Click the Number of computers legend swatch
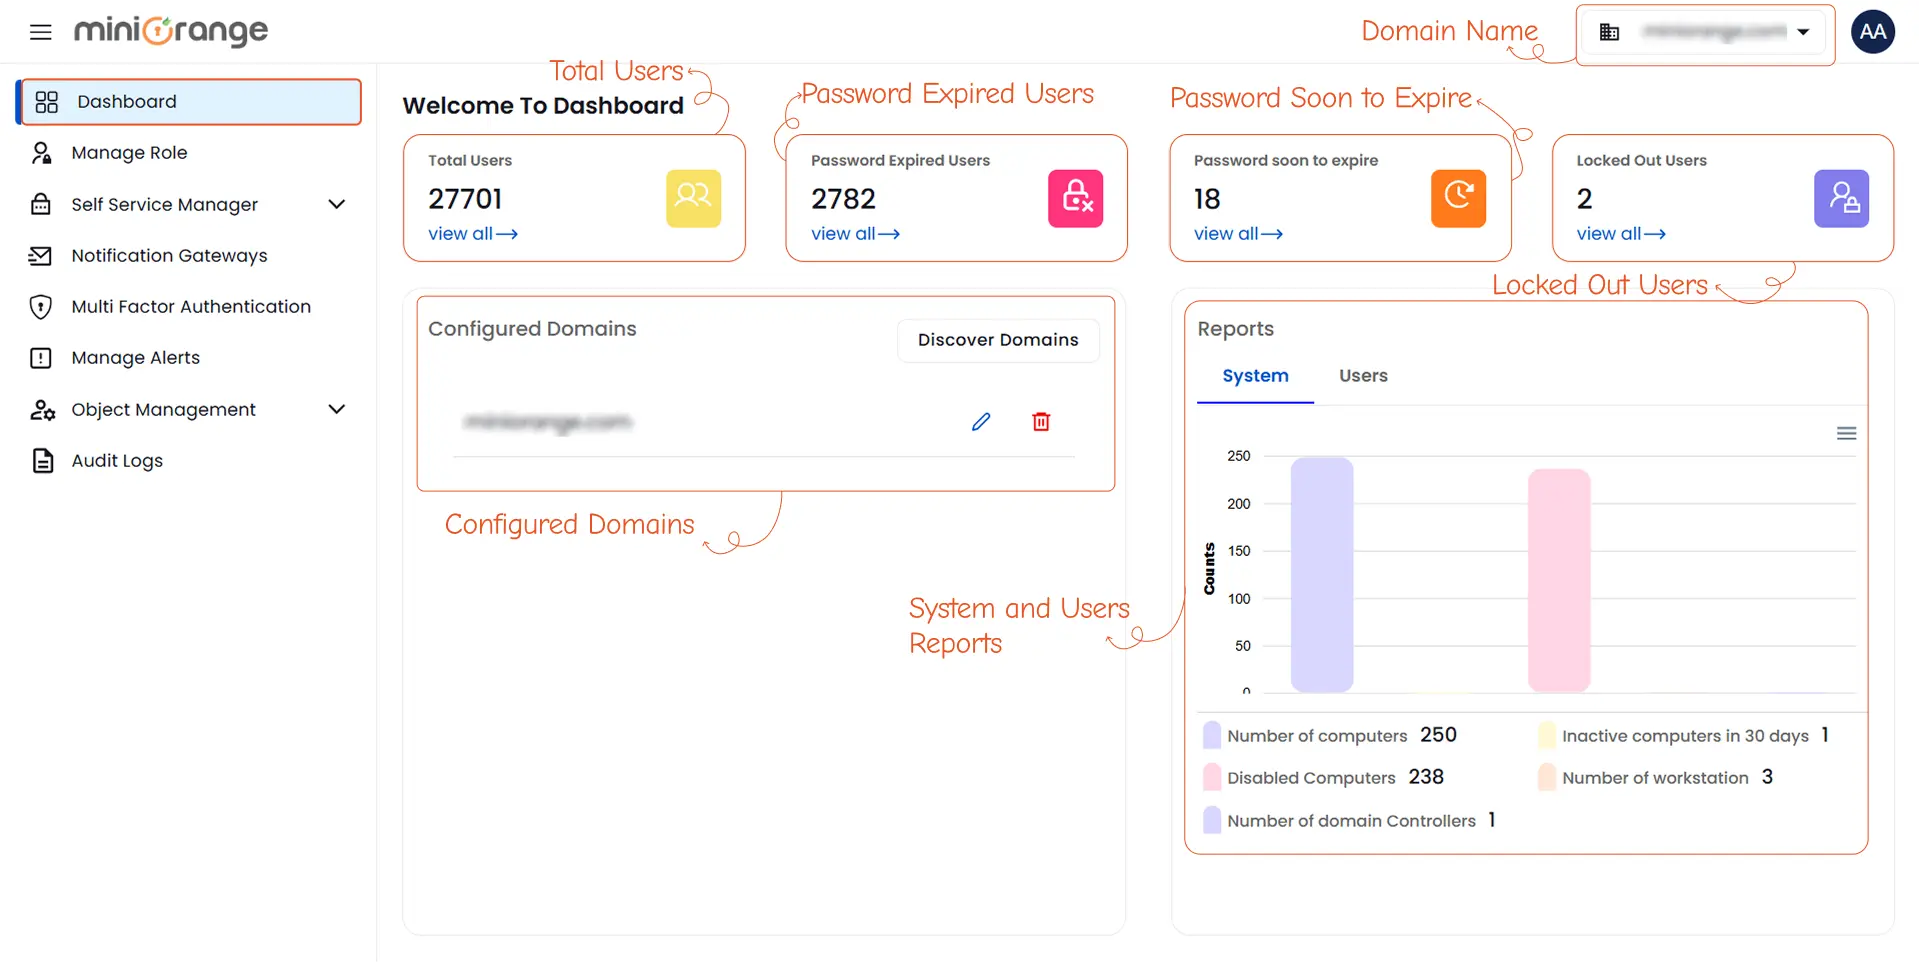 [x=1211, y=735]
